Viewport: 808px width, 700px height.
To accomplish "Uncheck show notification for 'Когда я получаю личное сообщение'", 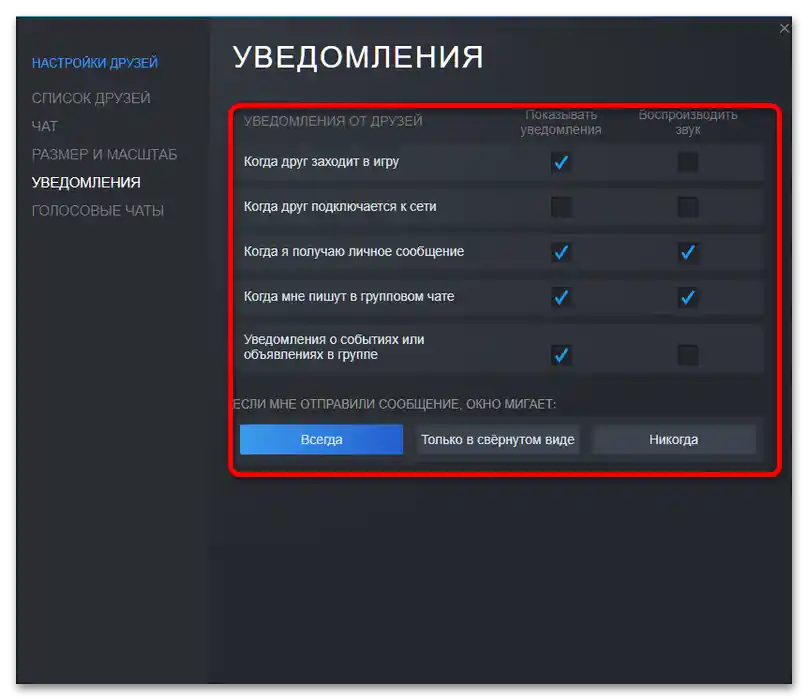I will click(561, 252).
